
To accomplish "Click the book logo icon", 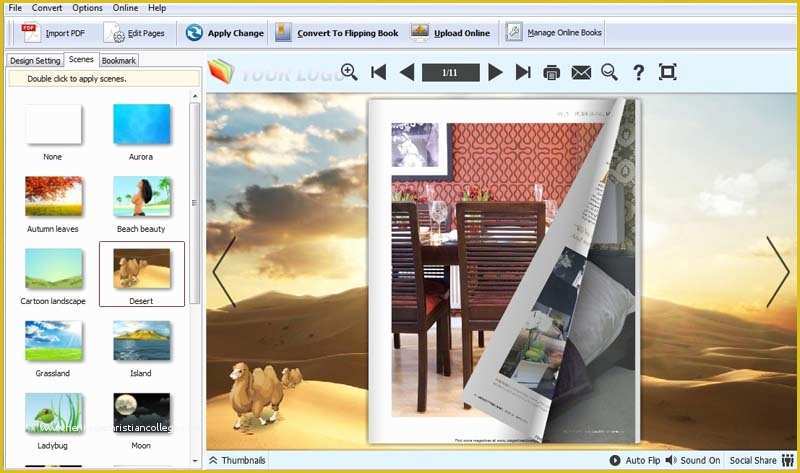I will [221, 71].
